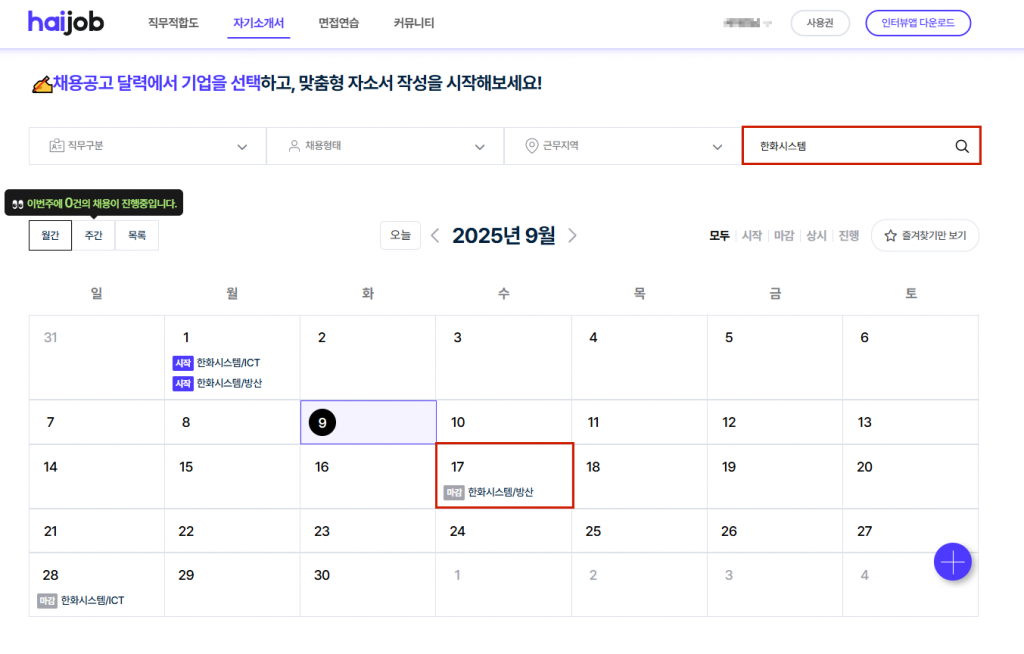This screenshot has width=1024, height=654.
Task: Open 한화시스템/ICT start event on September 1
Action: 216,363
